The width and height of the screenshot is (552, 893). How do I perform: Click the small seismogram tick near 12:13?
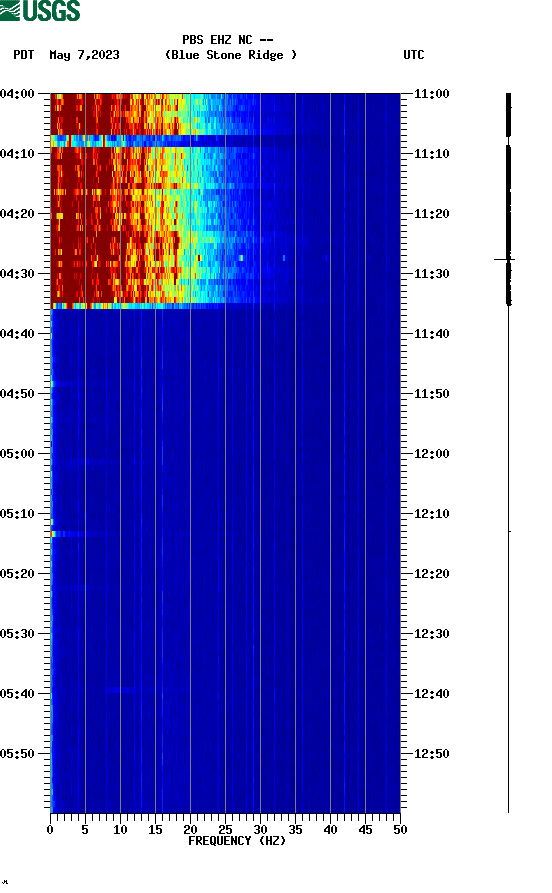pos(510,531)
